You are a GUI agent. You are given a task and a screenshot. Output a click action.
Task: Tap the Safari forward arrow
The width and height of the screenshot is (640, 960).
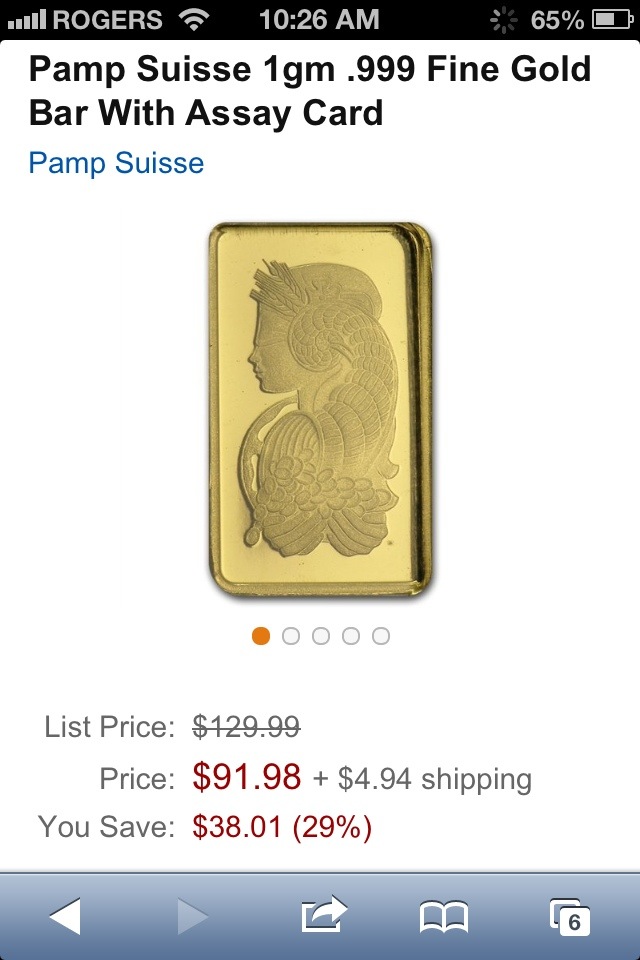[193, 916]
